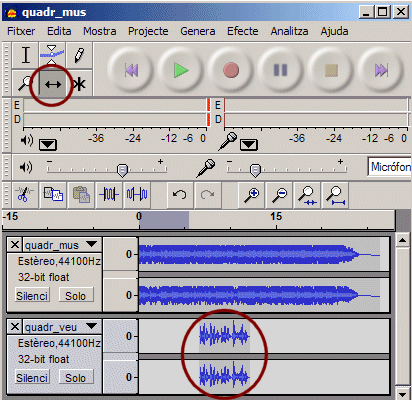Open the Efecte menu
The width and height of the screenshot is (412, 400).
pyautogui.click(x=243, y=31)
